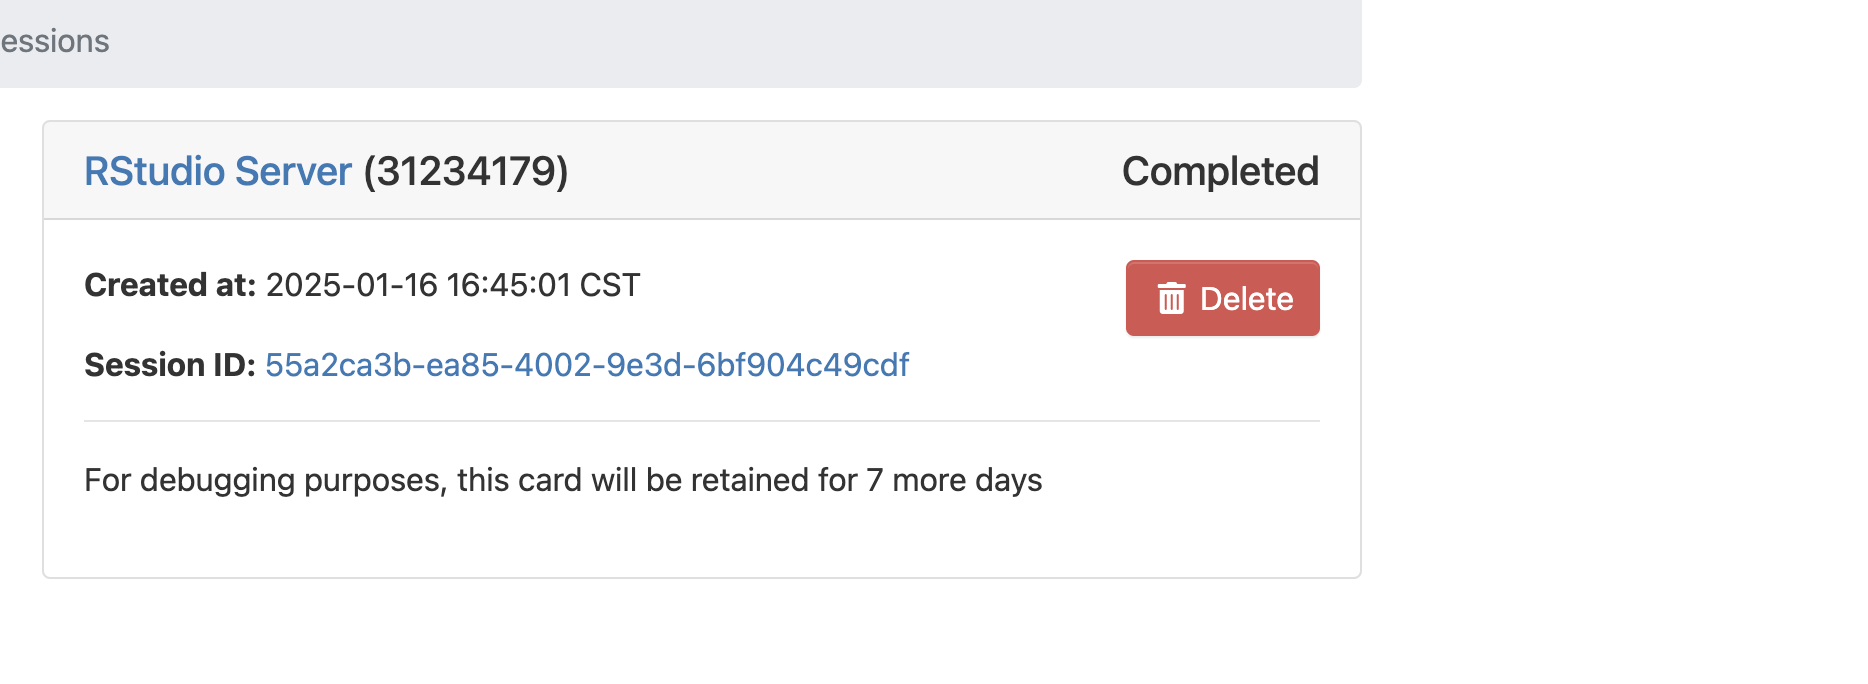Click empty card area below retention message
The image size is (1868, 684).
coord(702,538)
